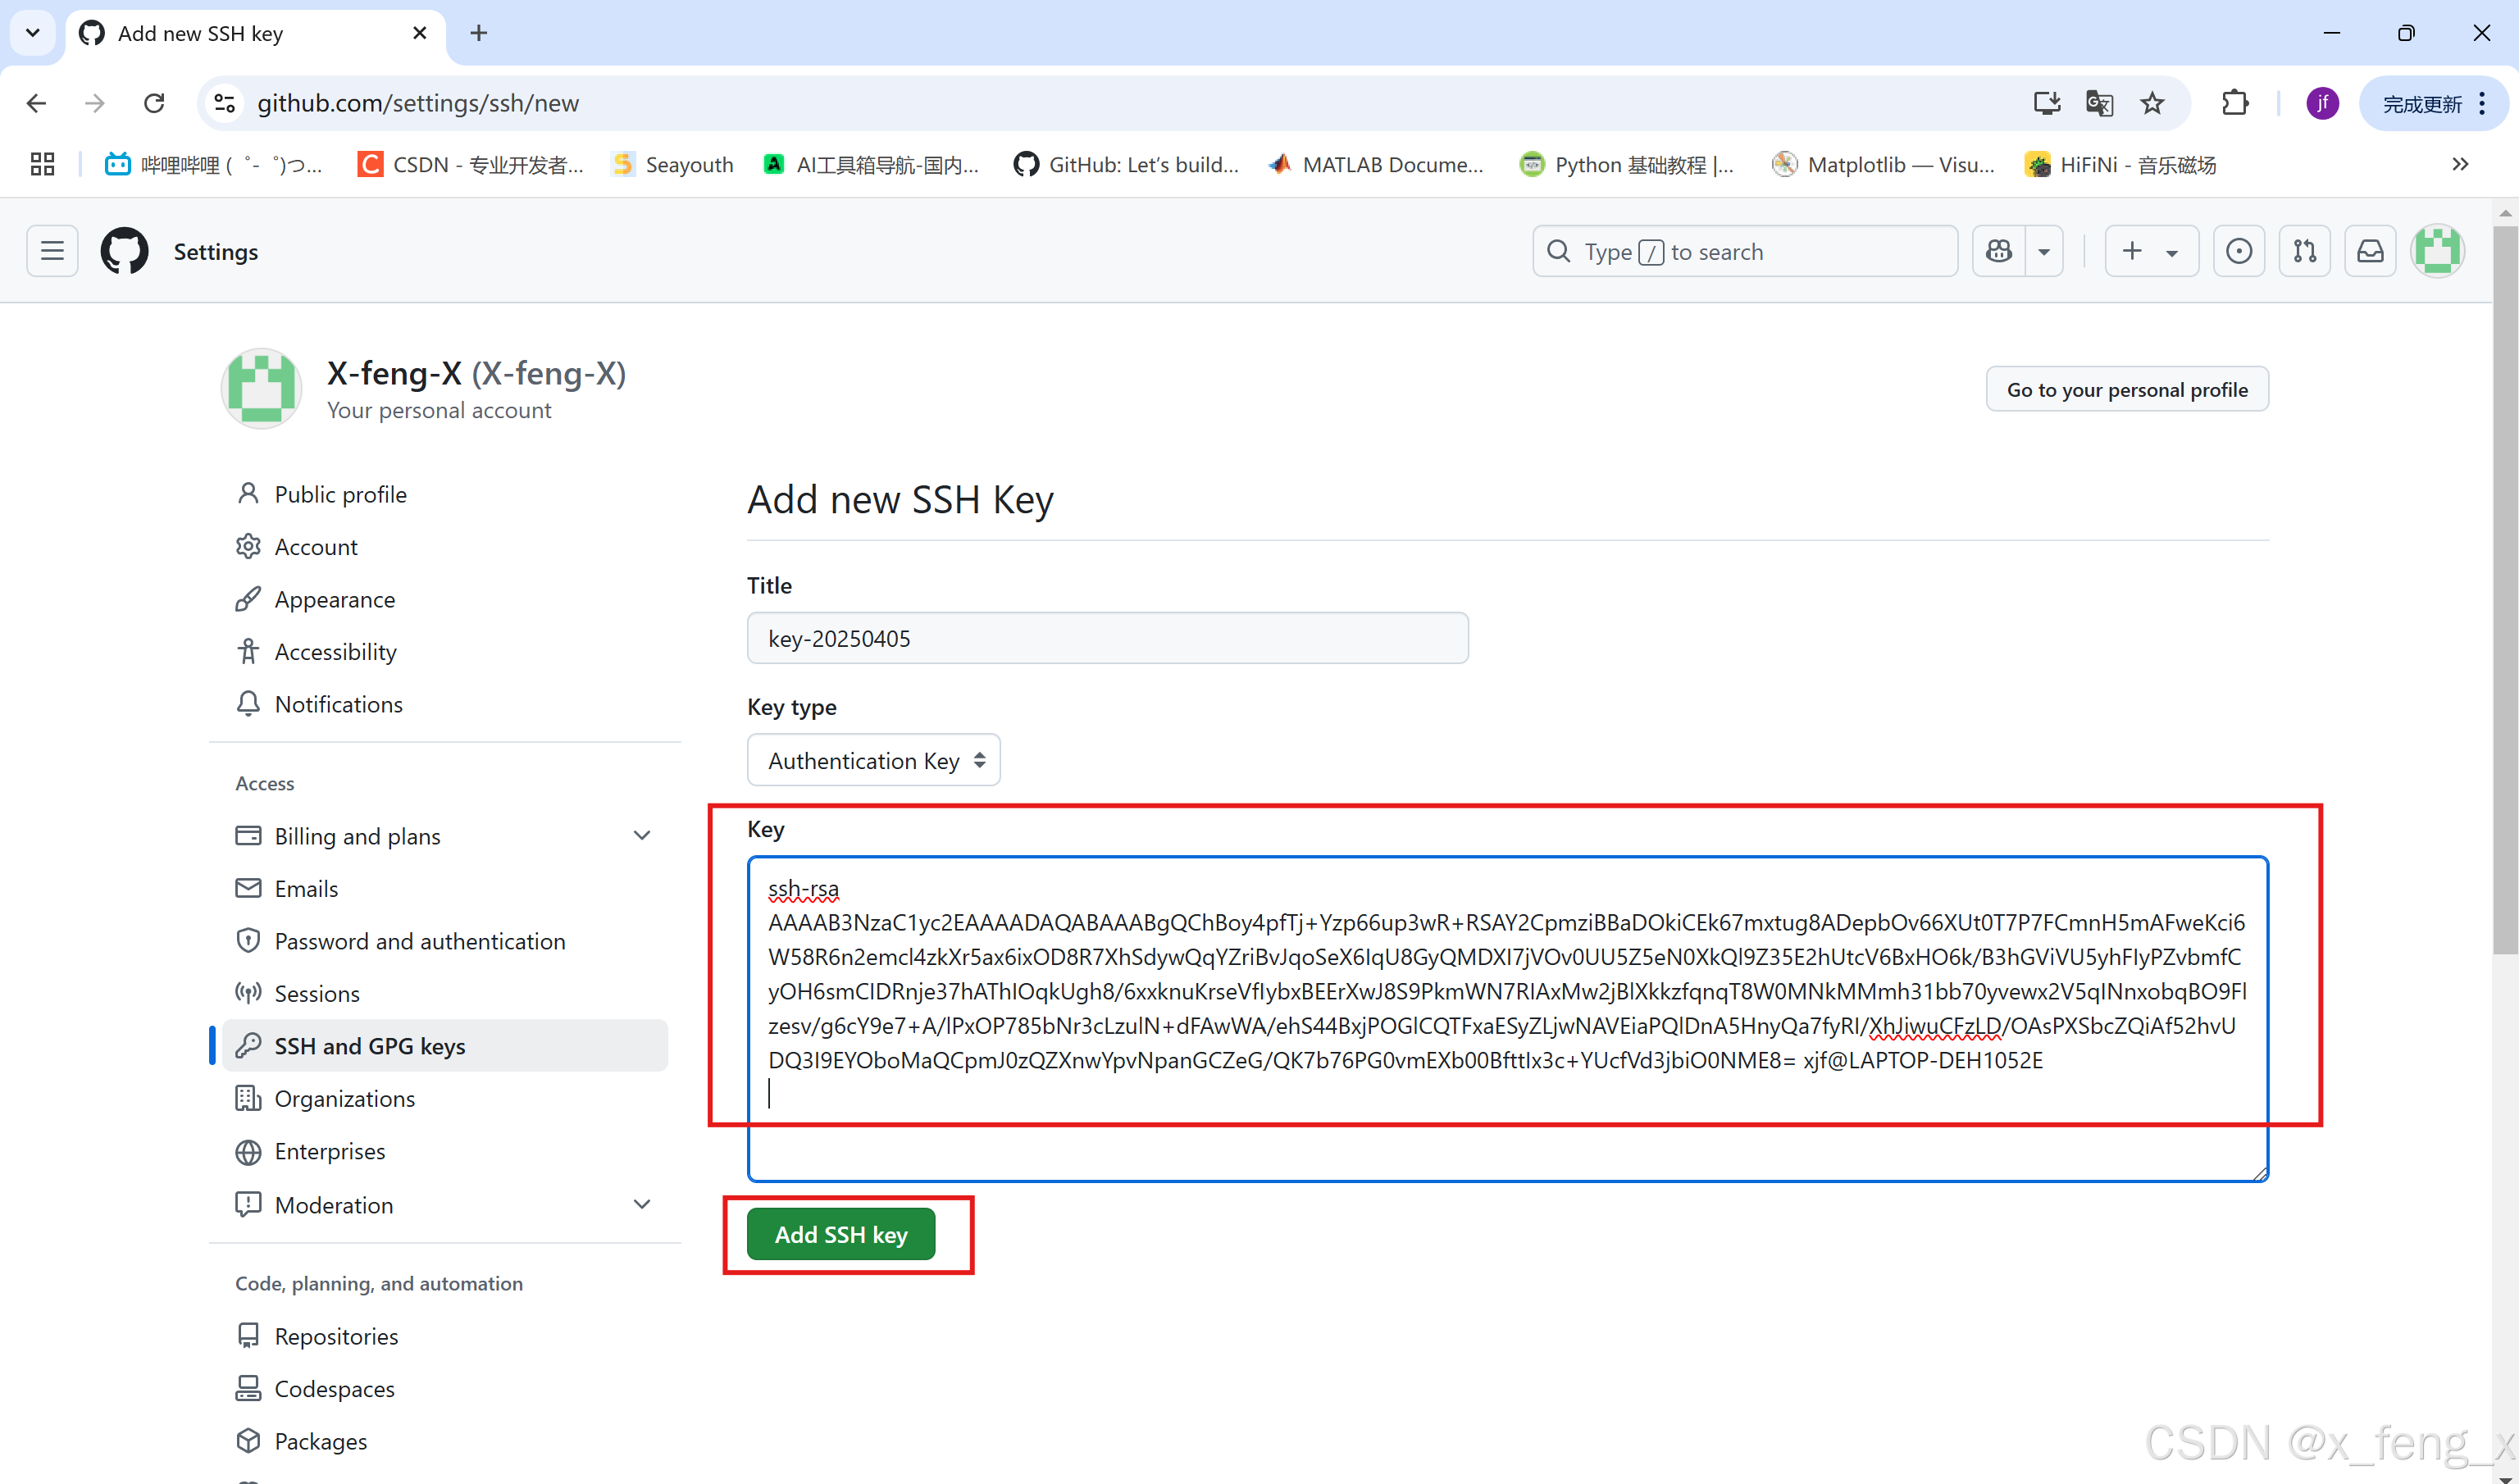Click the Title input field
The height and width of the screenshot is (1484, 2519).
pos(1106,638)
